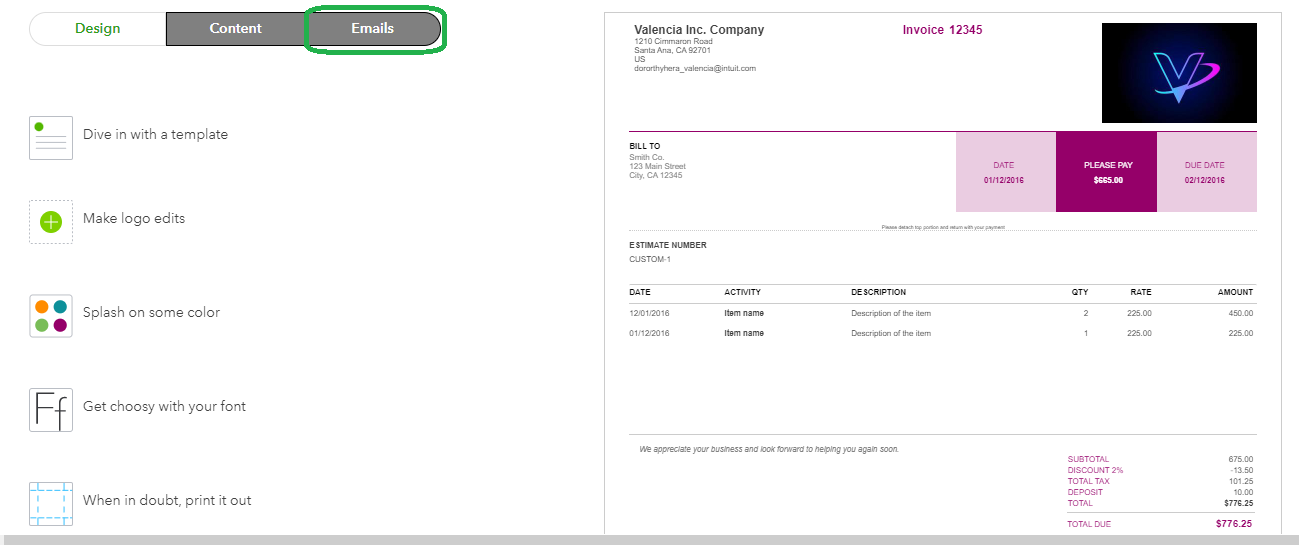Go to the Emails tab
The width and height of the screenshot is (1299, 545).
click(373, 29)
